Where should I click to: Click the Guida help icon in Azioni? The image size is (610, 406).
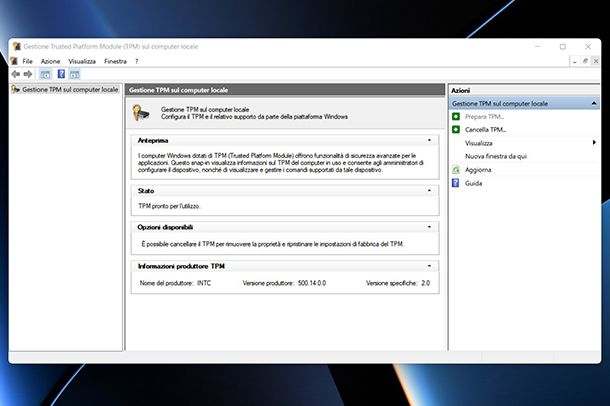click(x=456, y=183)
